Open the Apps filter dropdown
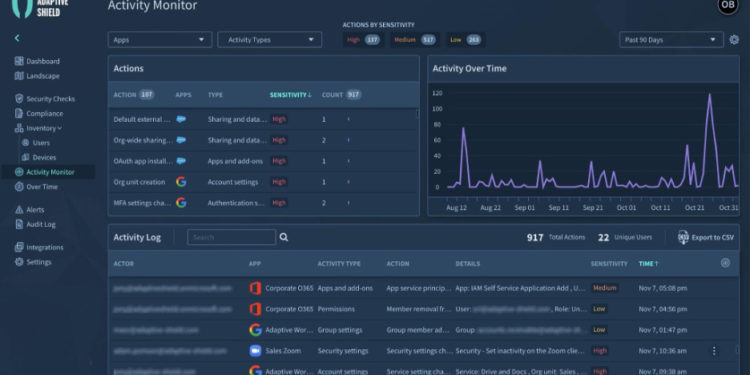The image size is (750, 375). 160,40
